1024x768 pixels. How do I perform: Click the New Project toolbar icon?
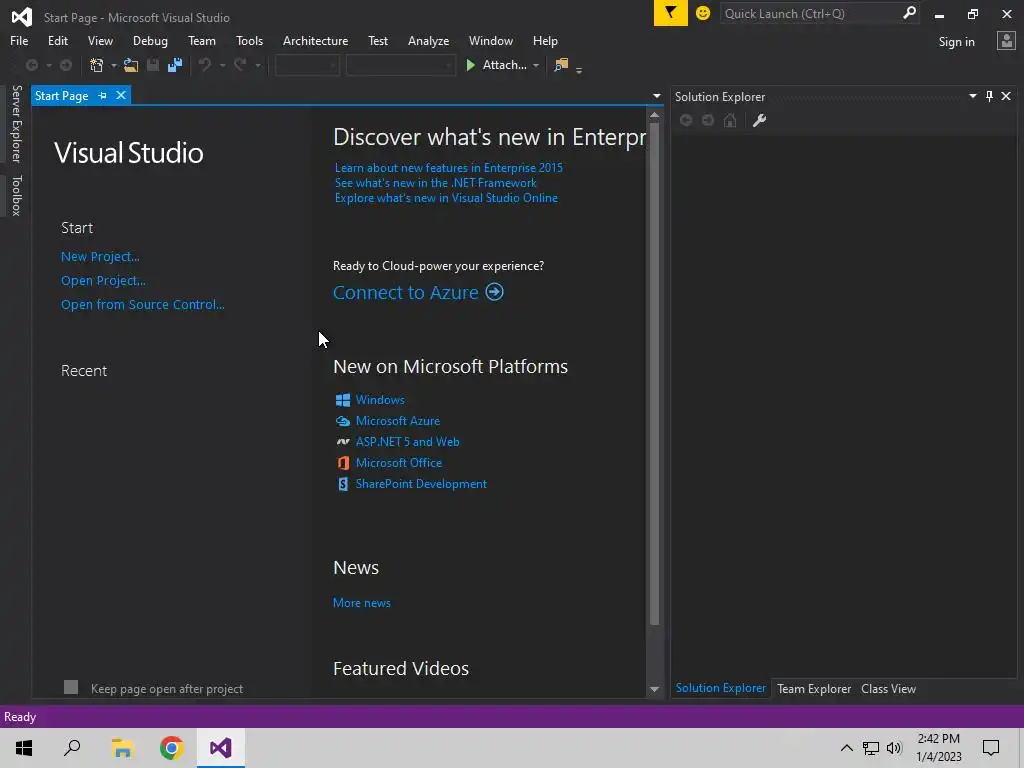tap(97, 65)
